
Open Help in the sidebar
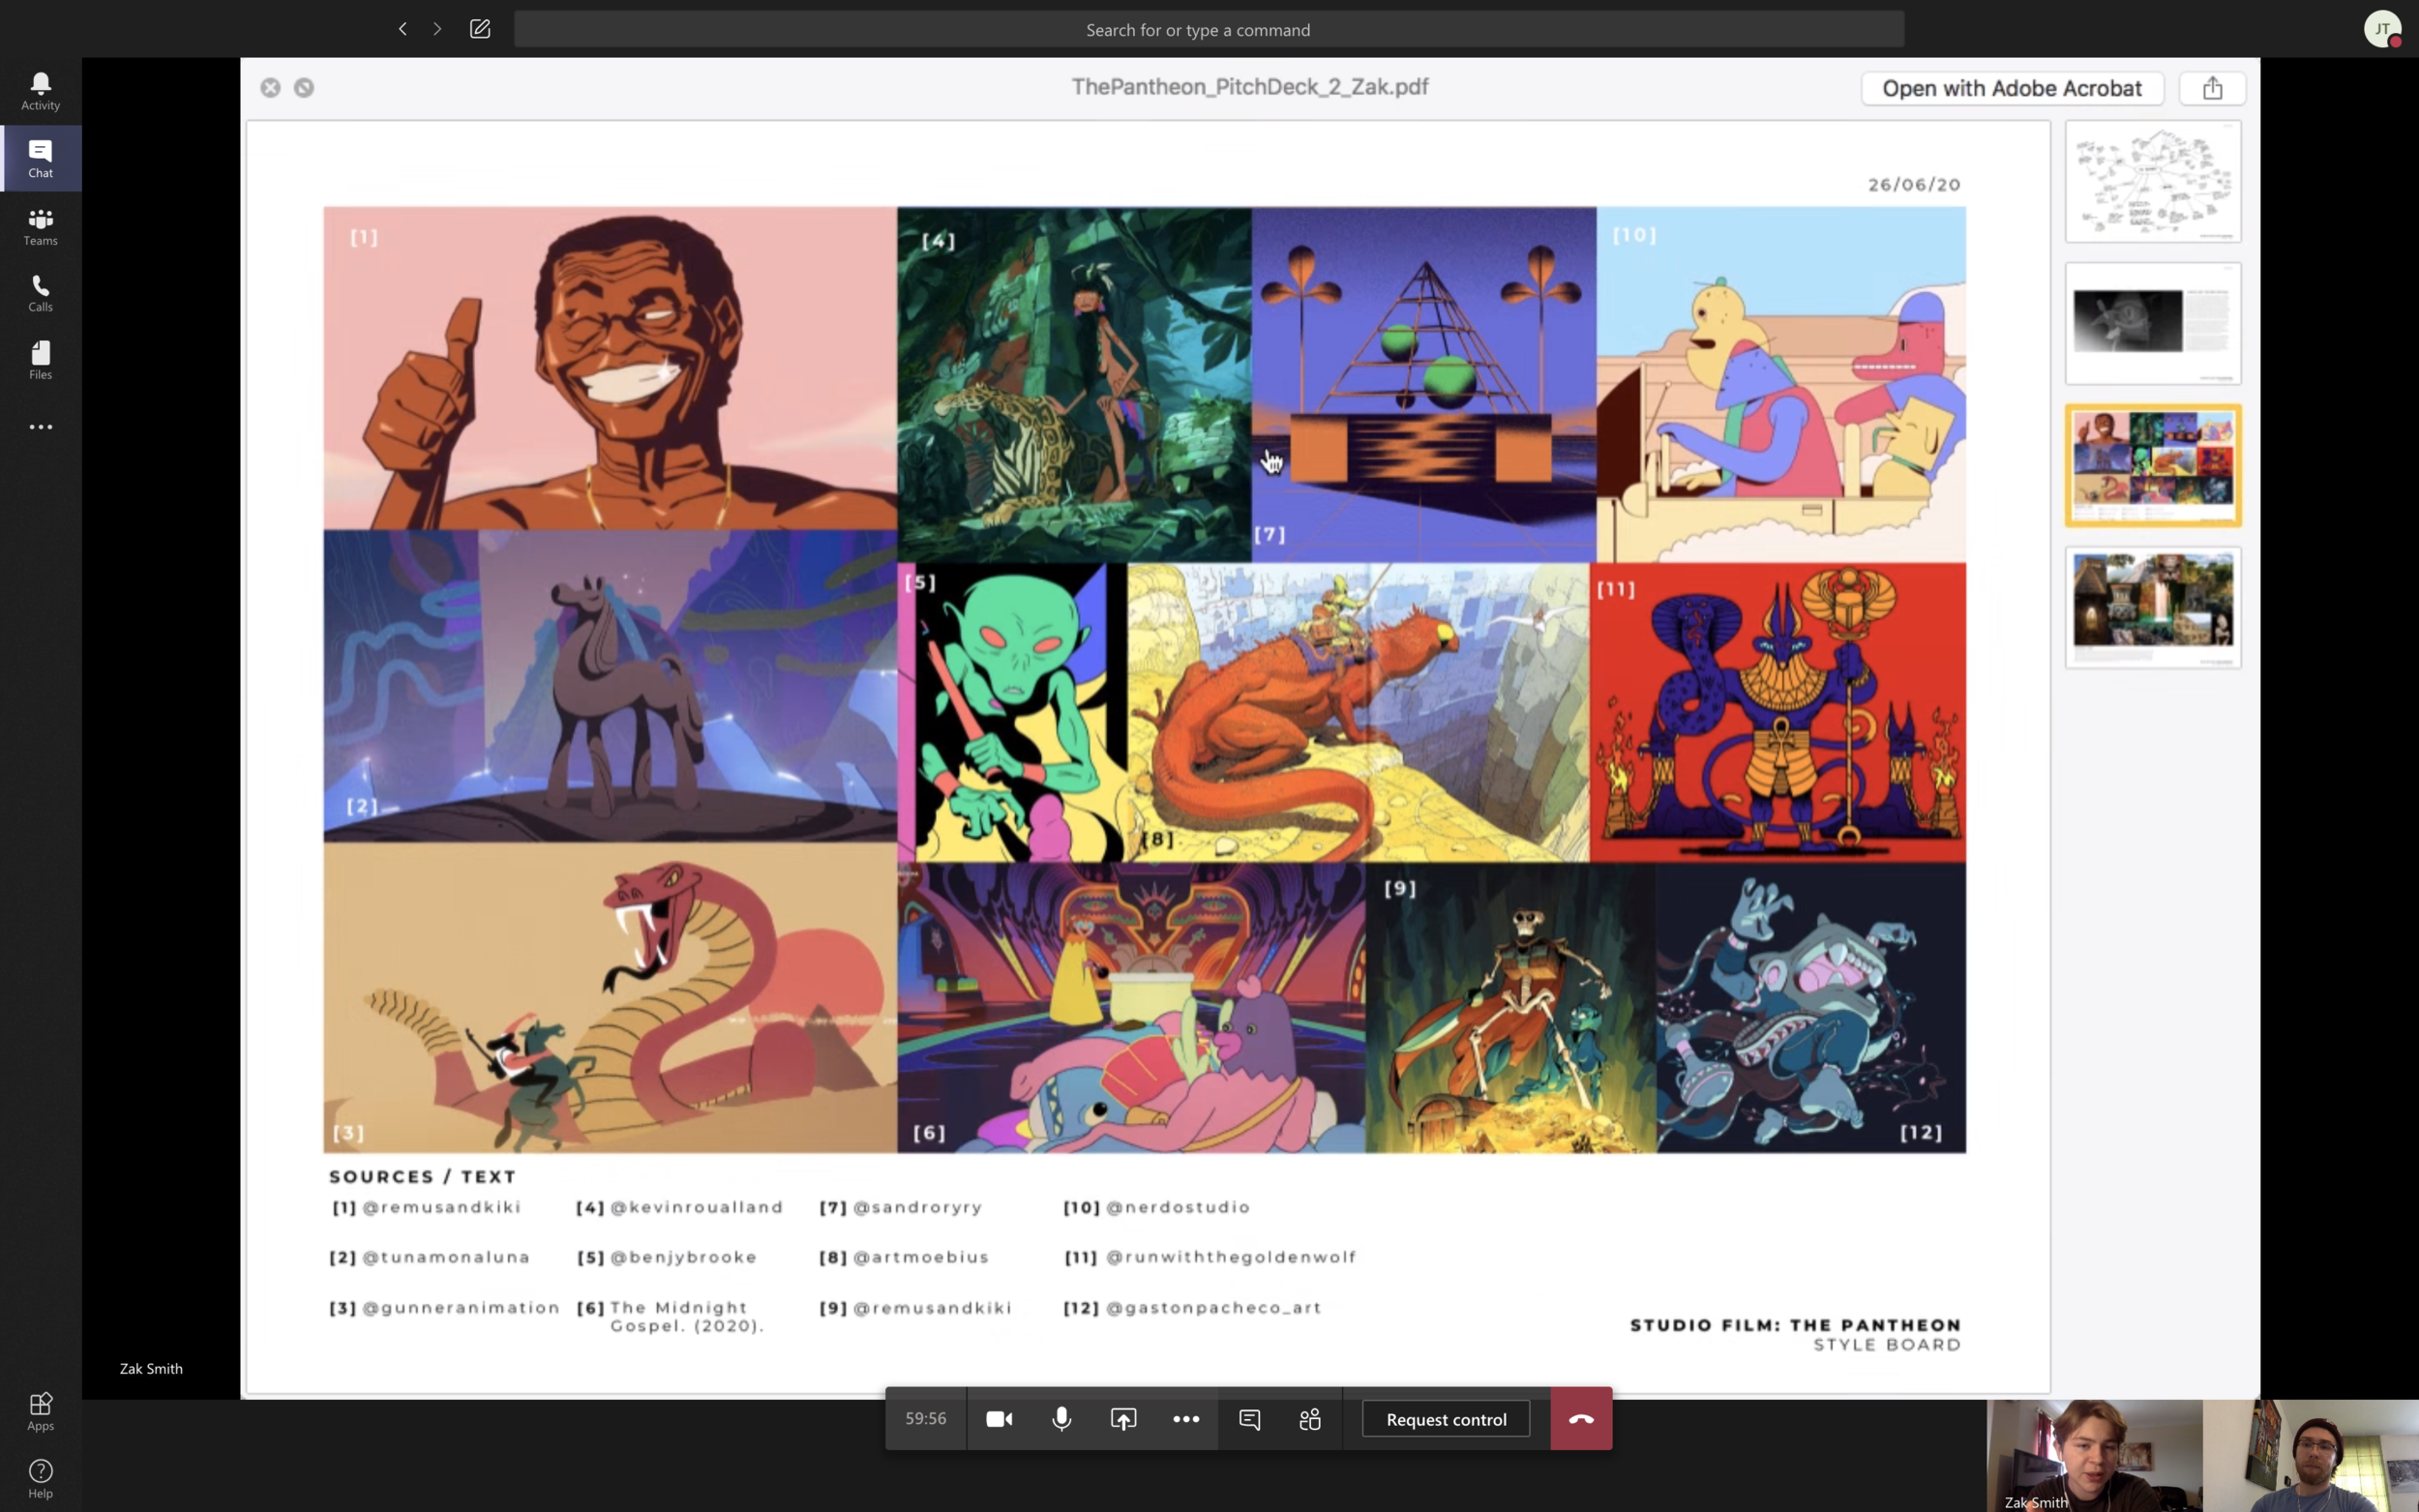coord(40,1478)
